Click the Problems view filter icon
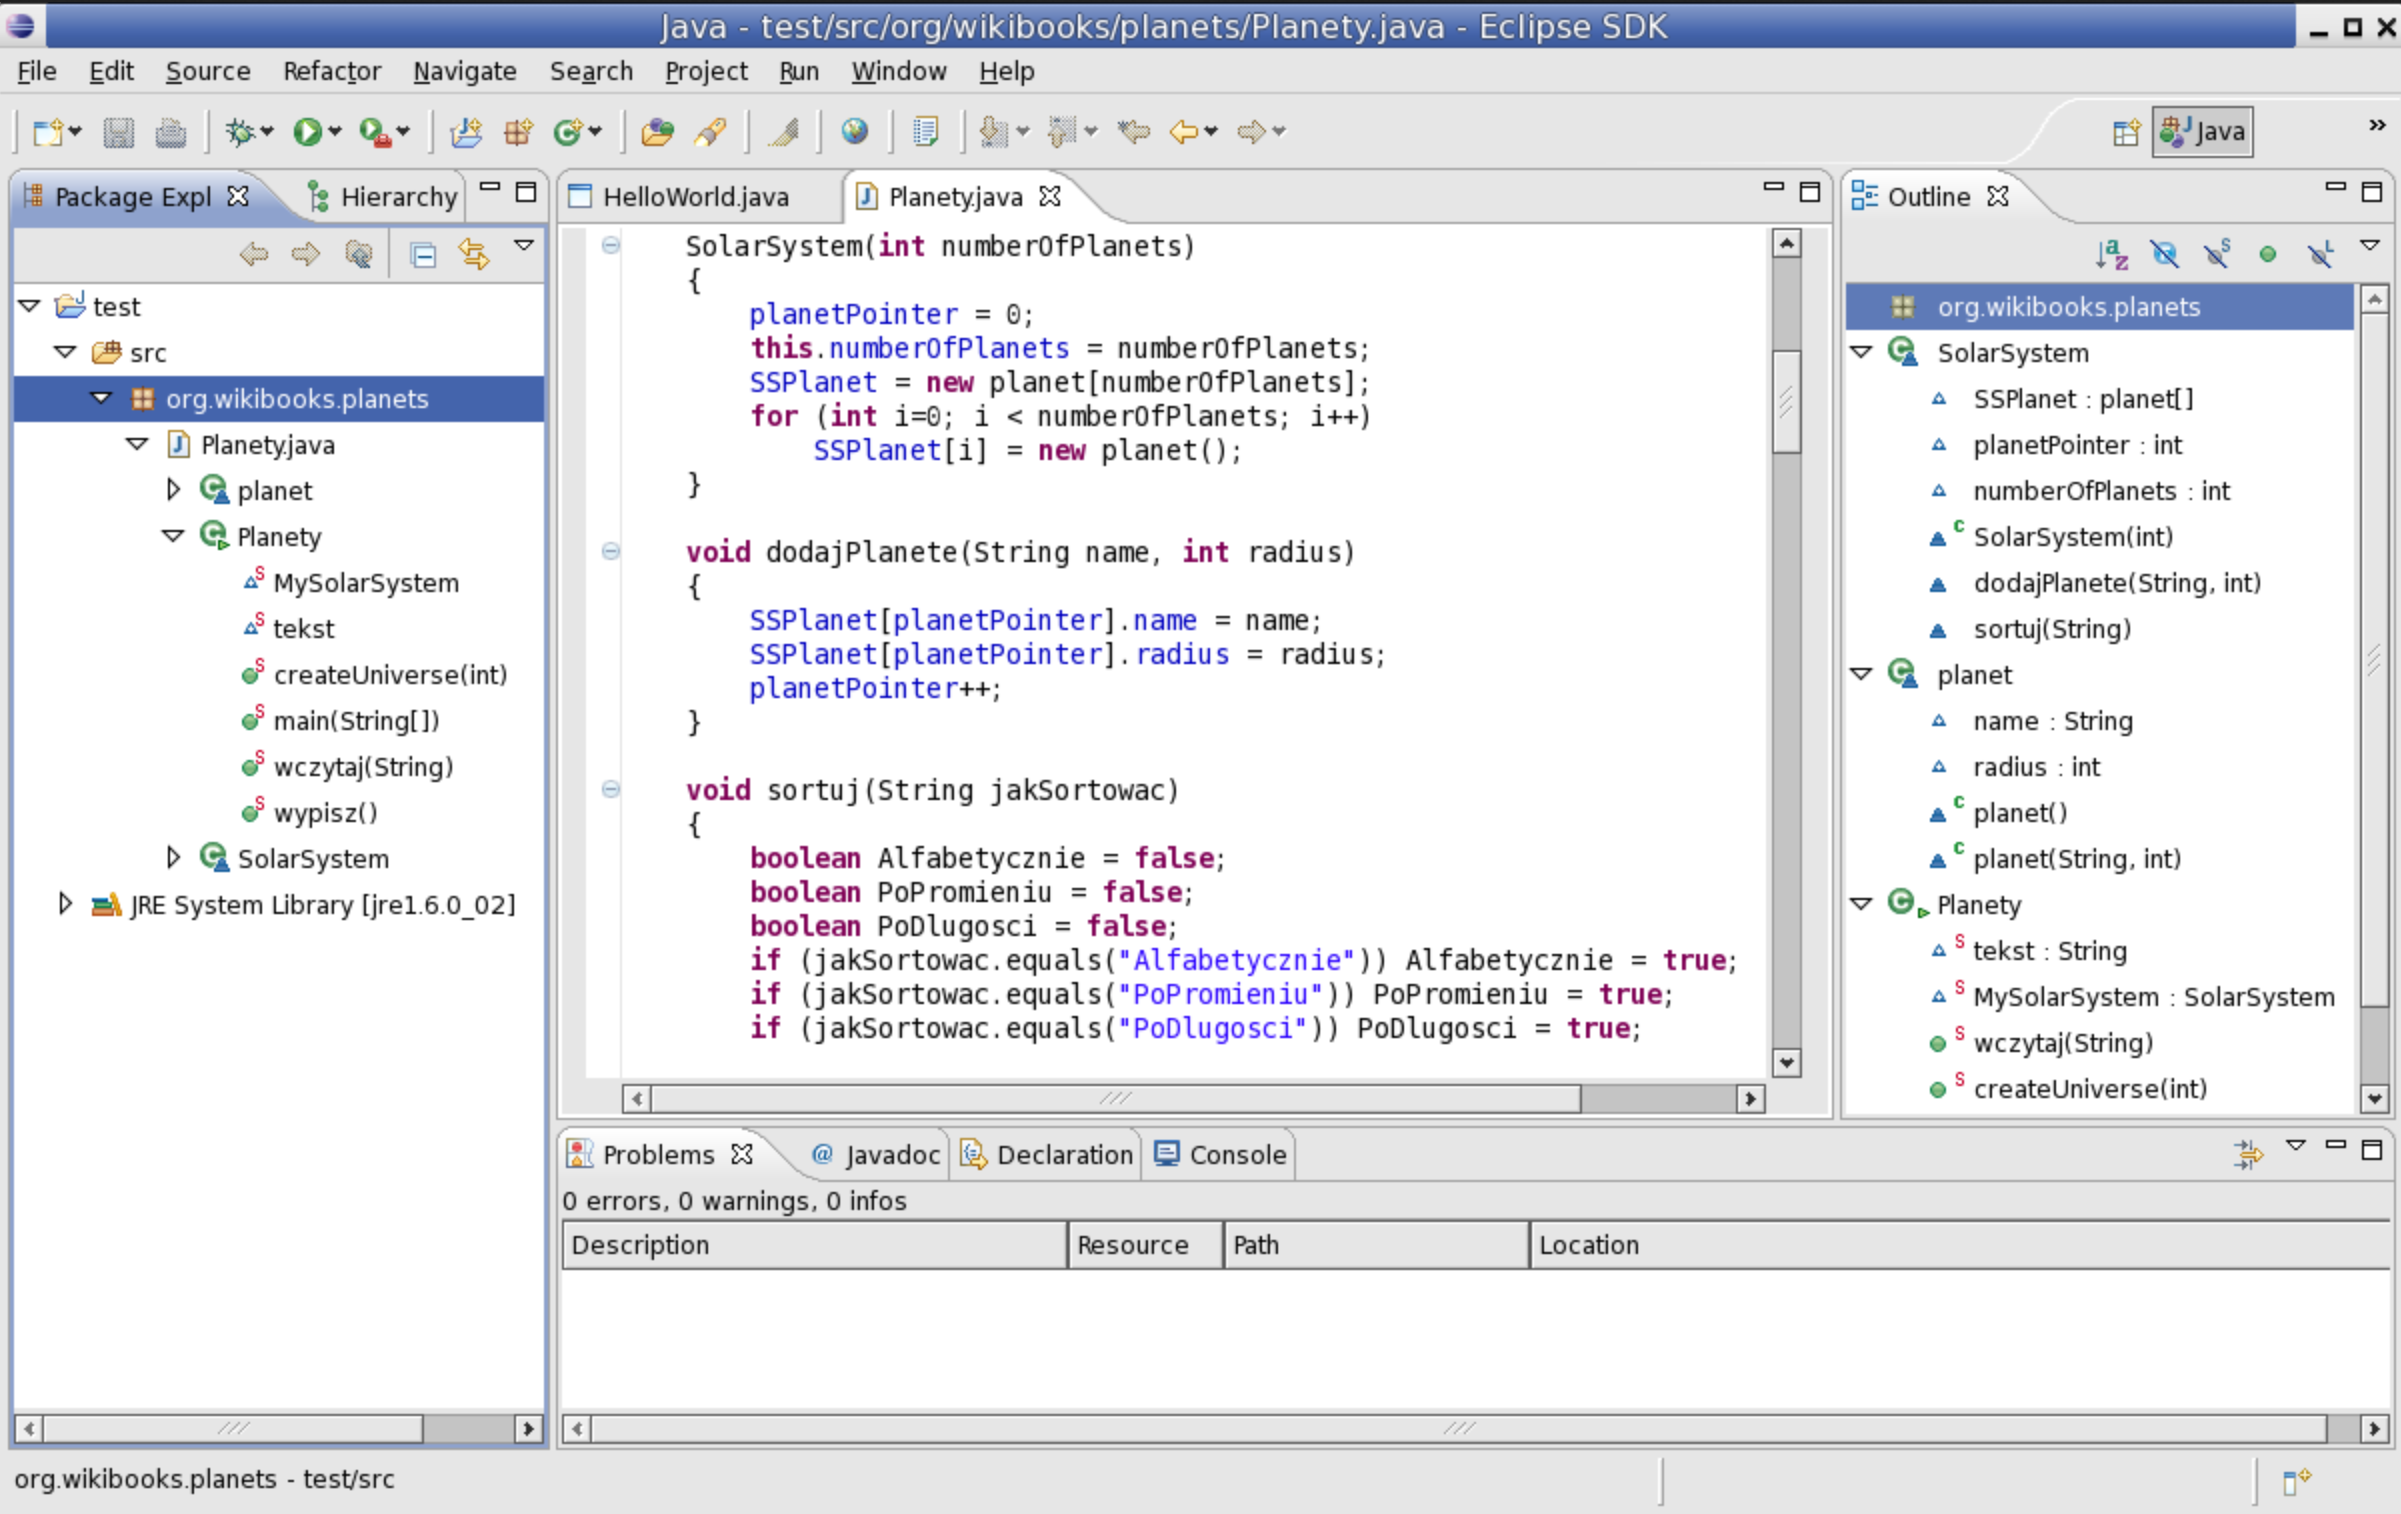This screenshot has height=1514, width=2401. click(x=2248, y=1154)
